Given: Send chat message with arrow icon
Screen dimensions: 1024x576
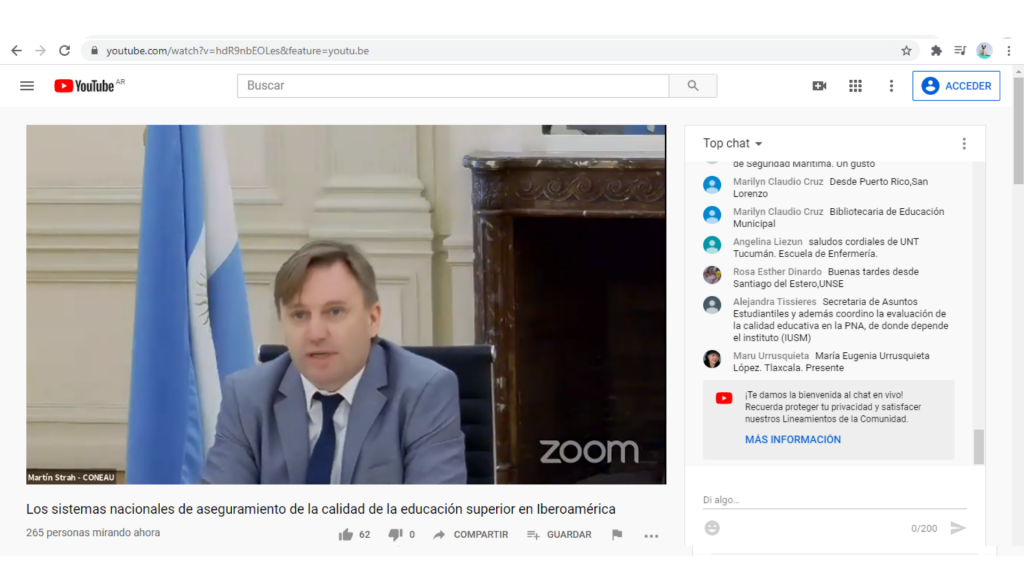Looking at the screenshot, I should [x=957, y=528].
